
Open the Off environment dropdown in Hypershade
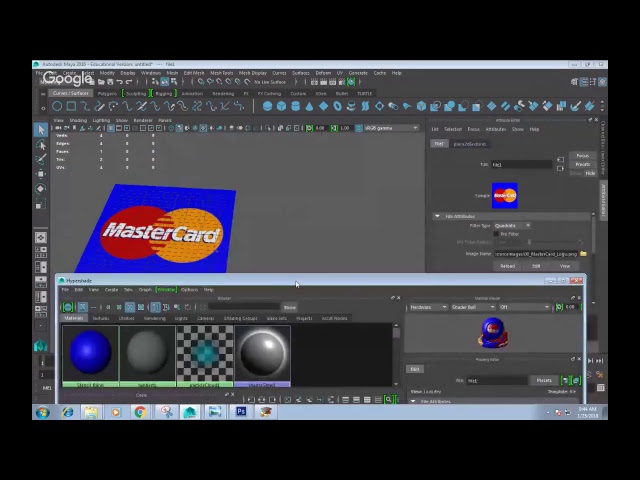tap(524, 307)
